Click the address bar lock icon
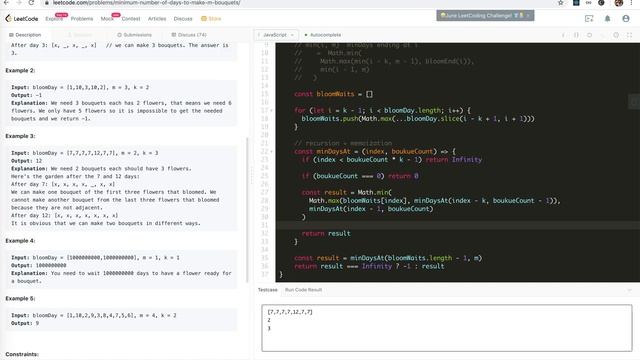Viewport: 640px width, 360px height. (x=47, y=2)
